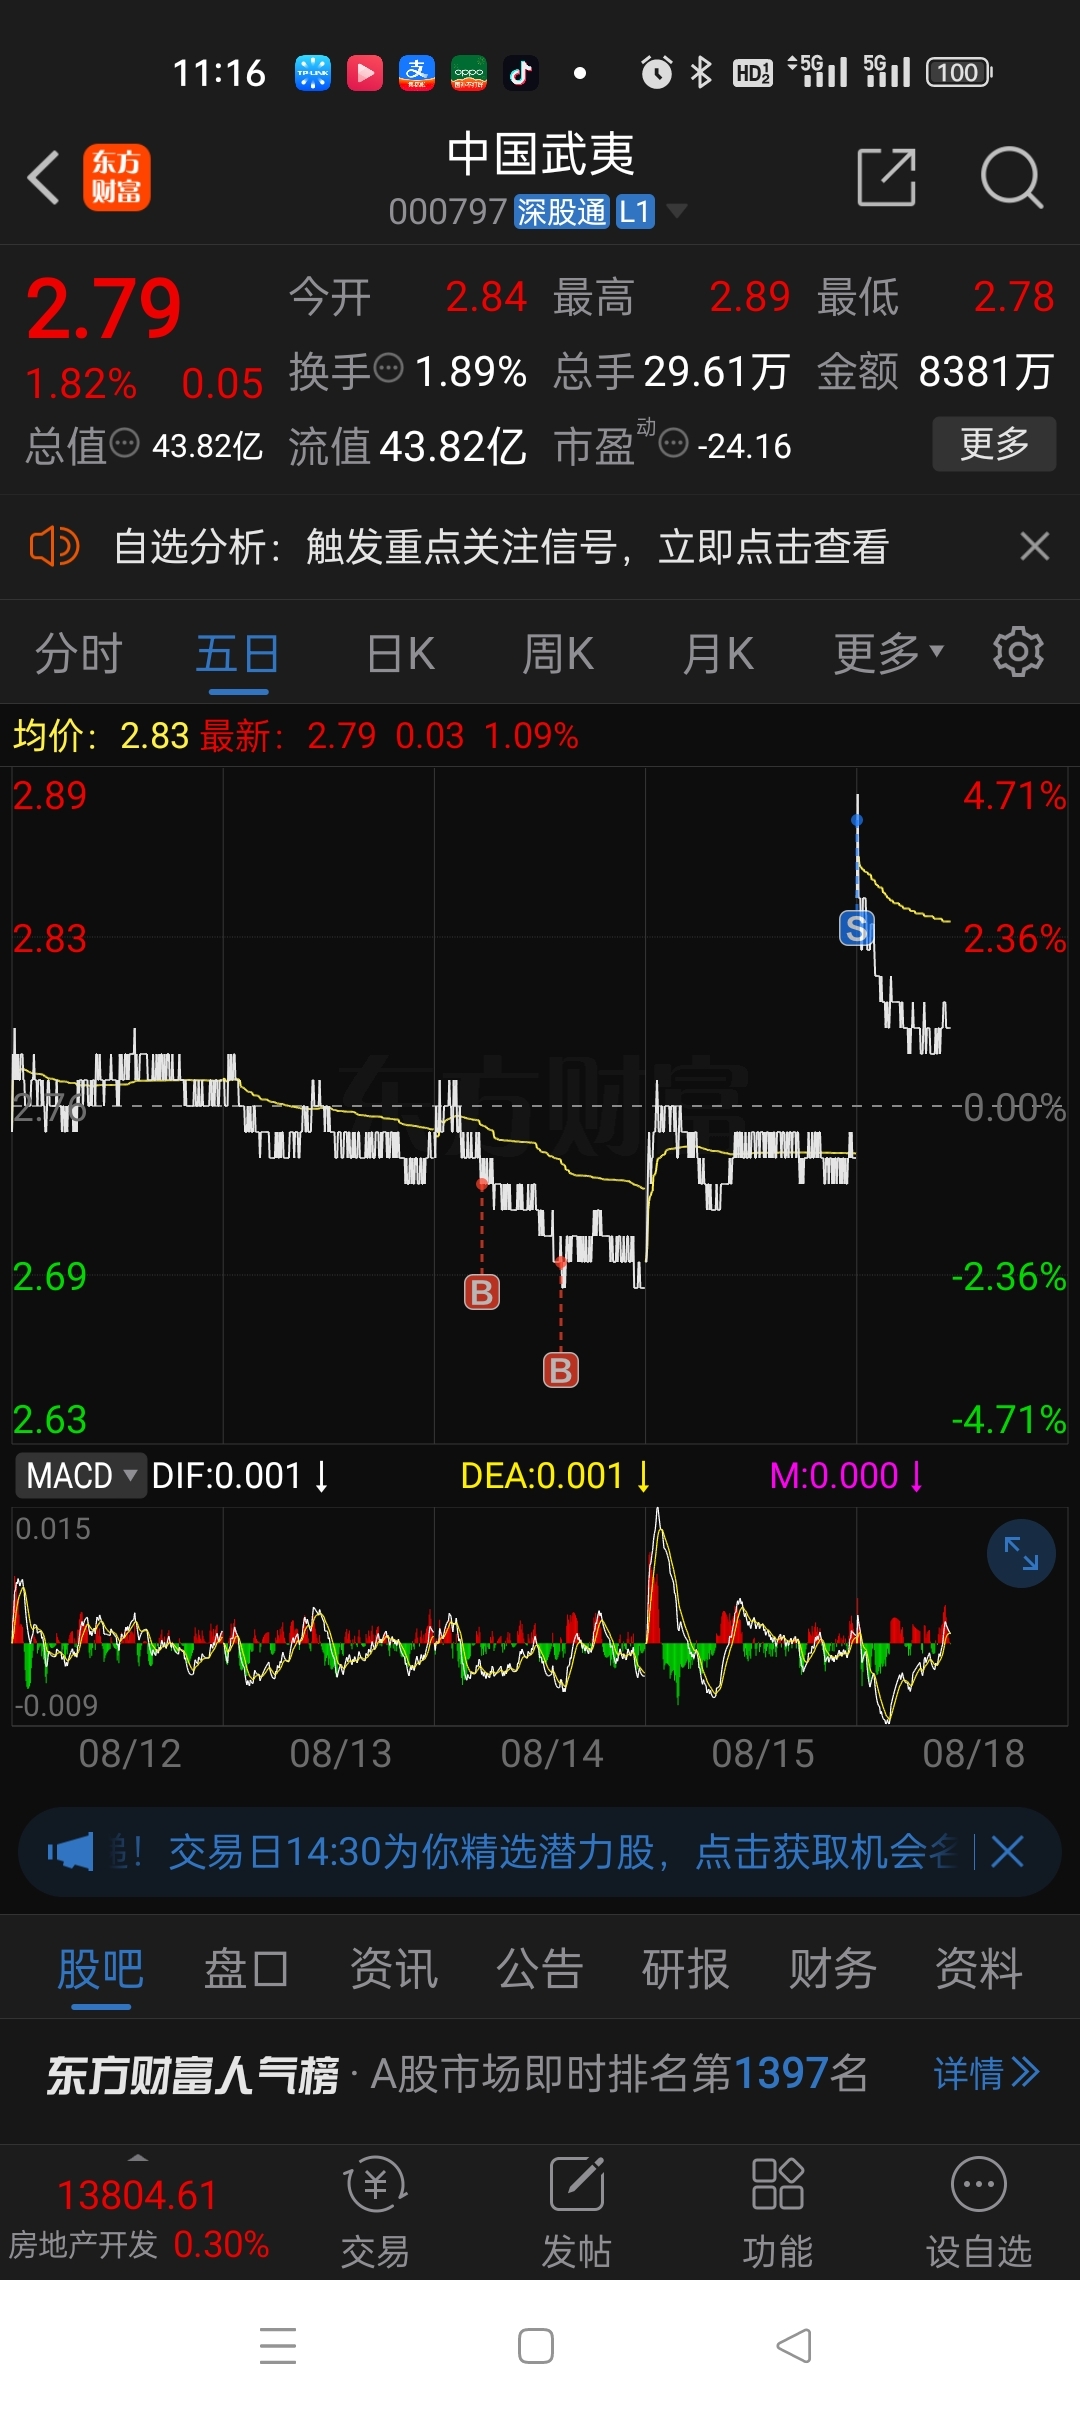Viewport: 1080px width, 2412px height.
Task: Switch to 周K chart tab
Action: pos(558,654)
